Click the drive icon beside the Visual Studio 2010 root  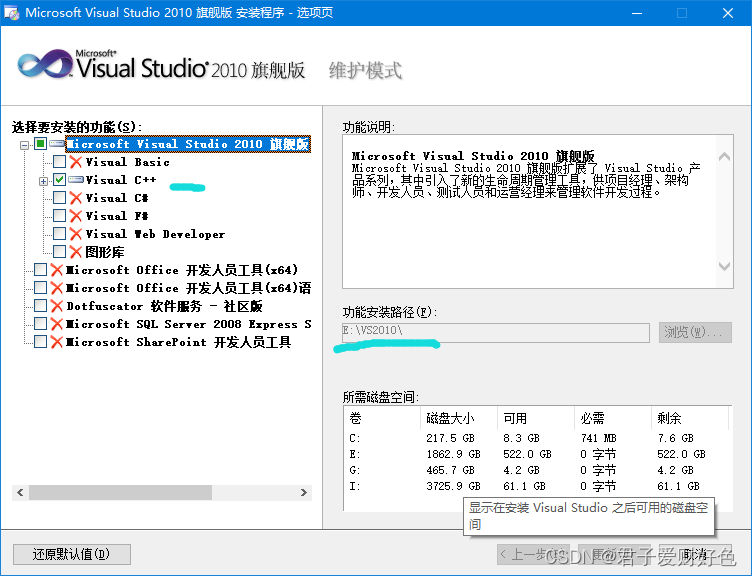pos(57,143)
